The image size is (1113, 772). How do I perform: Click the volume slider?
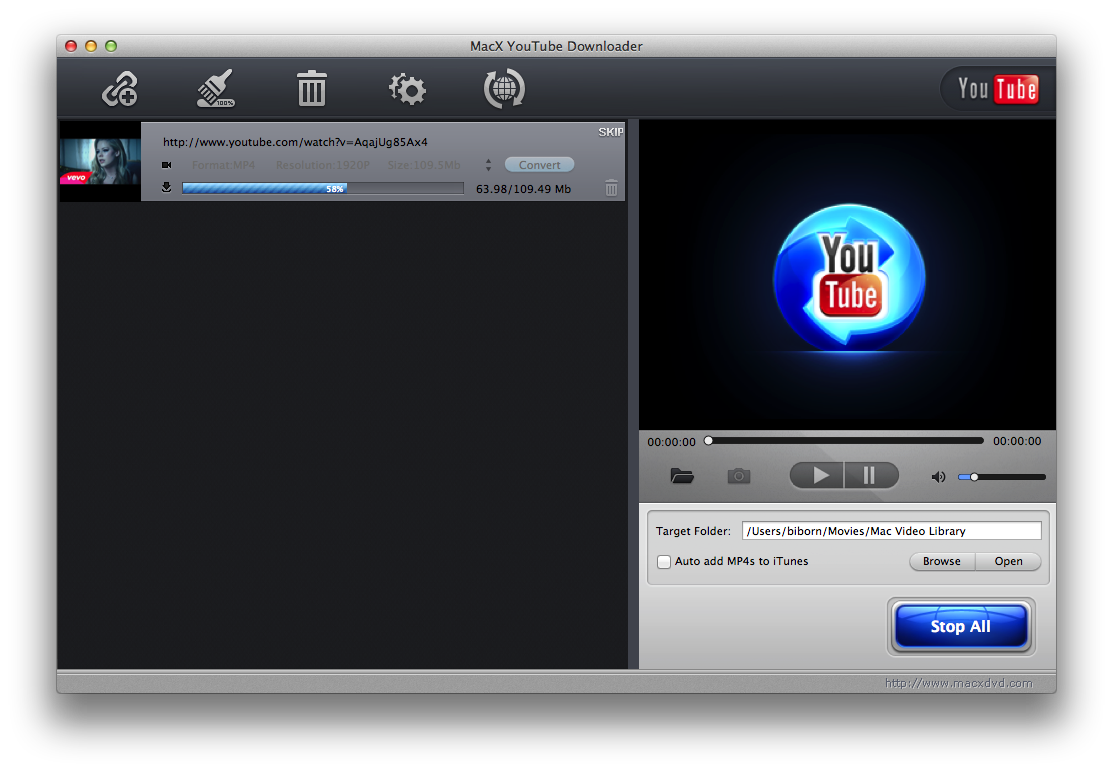[1002, 477]
